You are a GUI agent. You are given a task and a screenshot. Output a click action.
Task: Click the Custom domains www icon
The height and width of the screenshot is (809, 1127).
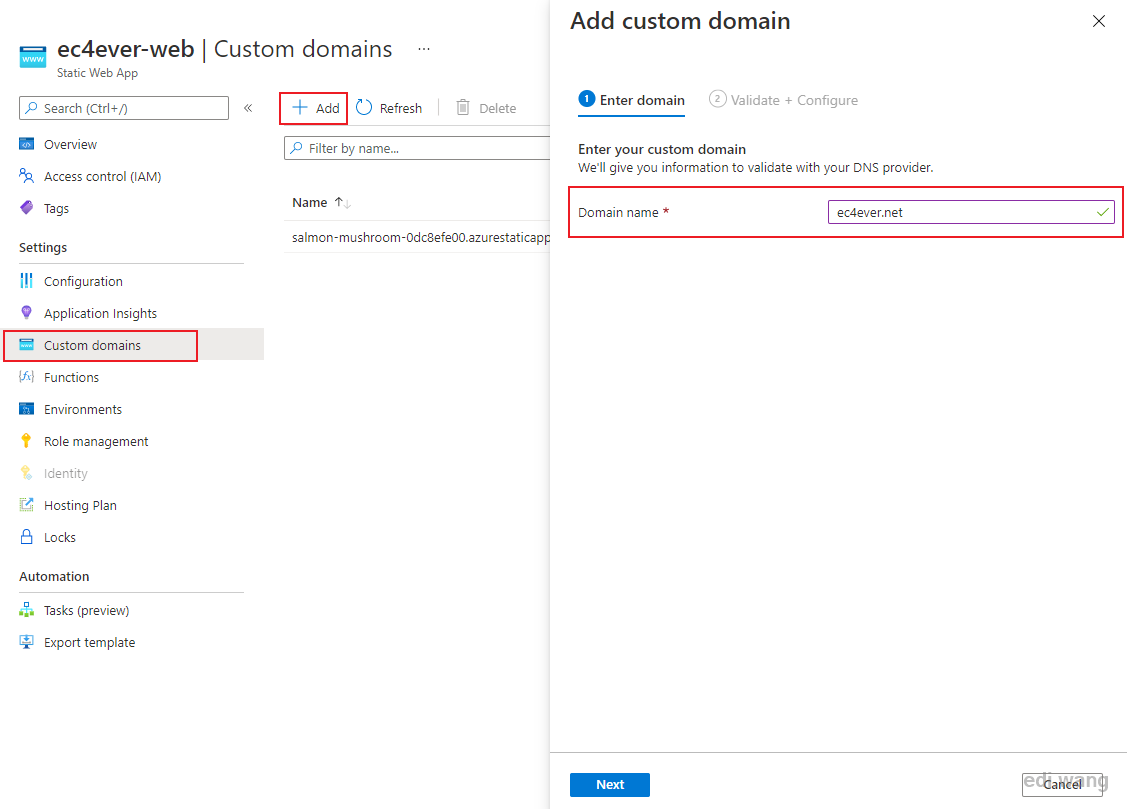pos(27,345)
